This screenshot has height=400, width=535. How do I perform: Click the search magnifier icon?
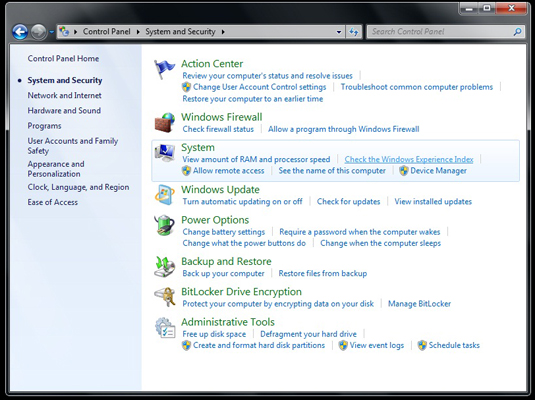(517, 32)
